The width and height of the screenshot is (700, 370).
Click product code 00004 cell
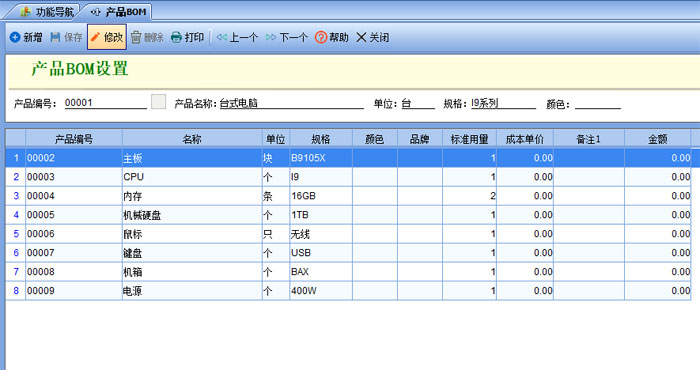(x=74, y=196)
